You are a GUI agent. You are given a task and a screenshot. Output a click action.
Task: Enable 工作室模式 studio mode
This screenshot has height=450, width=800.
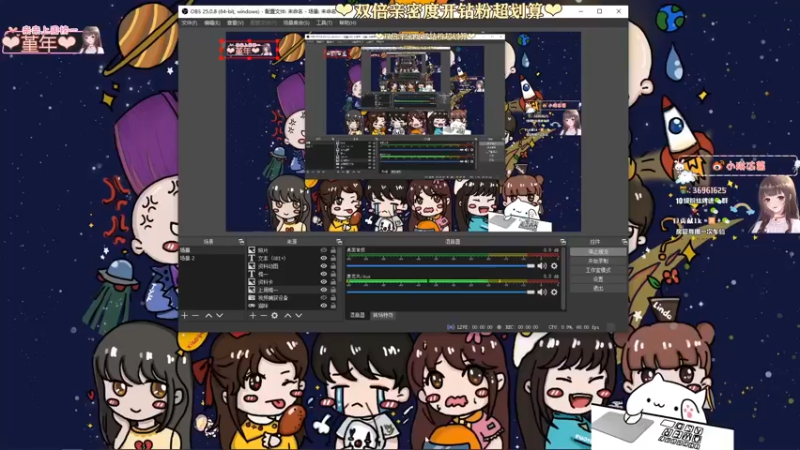(598, 270)
